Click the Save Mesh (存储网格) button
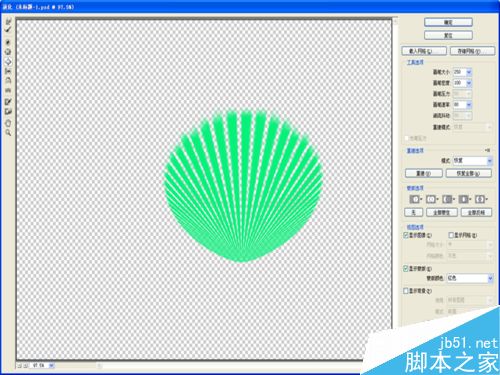The image size is (500, 375). click(472, 51)
